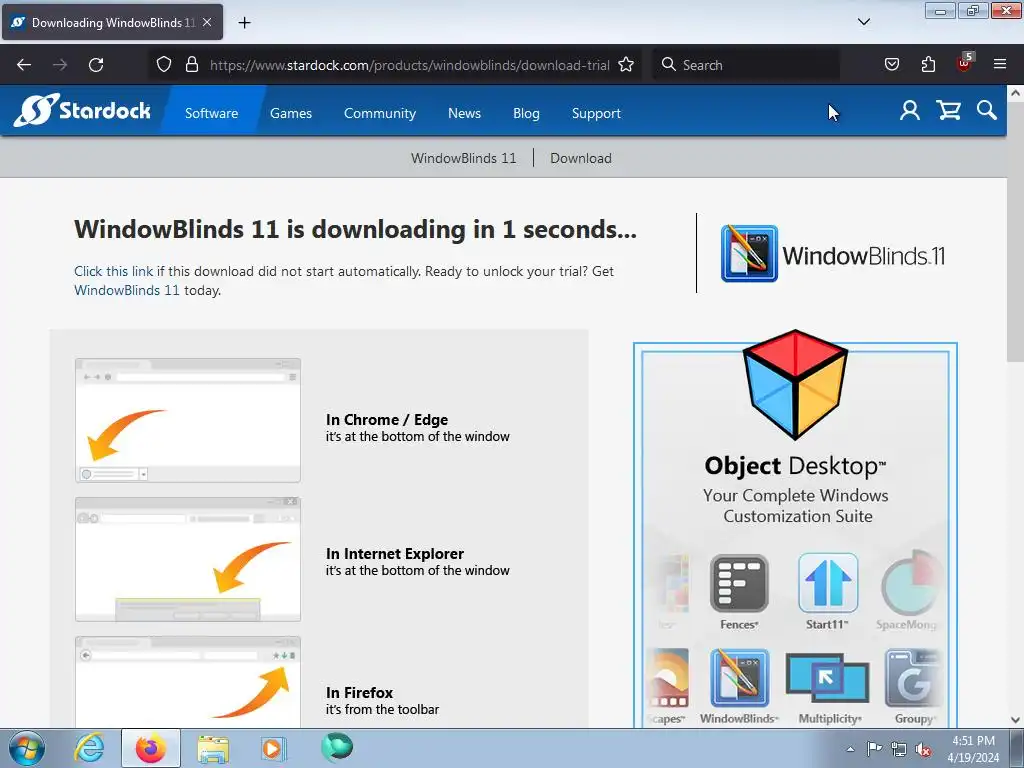The image size is (1024, 768).
Task: Open the Blog nav item
Action: [x=526, y=113]
